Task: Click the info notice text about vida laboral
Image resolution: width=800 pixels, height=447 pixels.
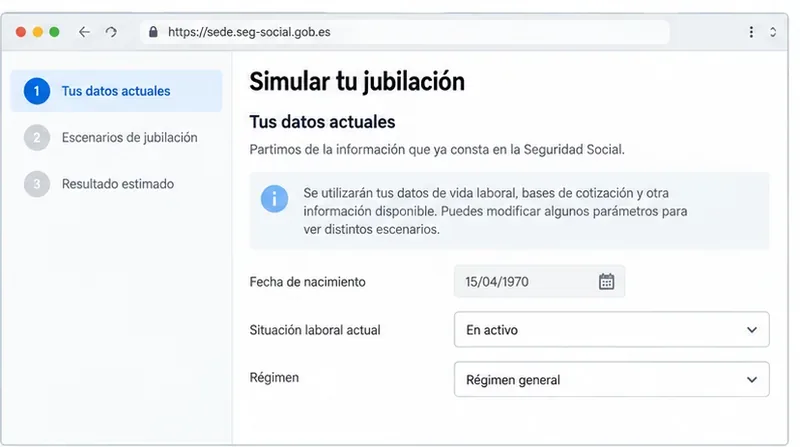Action: pos(495,211)
